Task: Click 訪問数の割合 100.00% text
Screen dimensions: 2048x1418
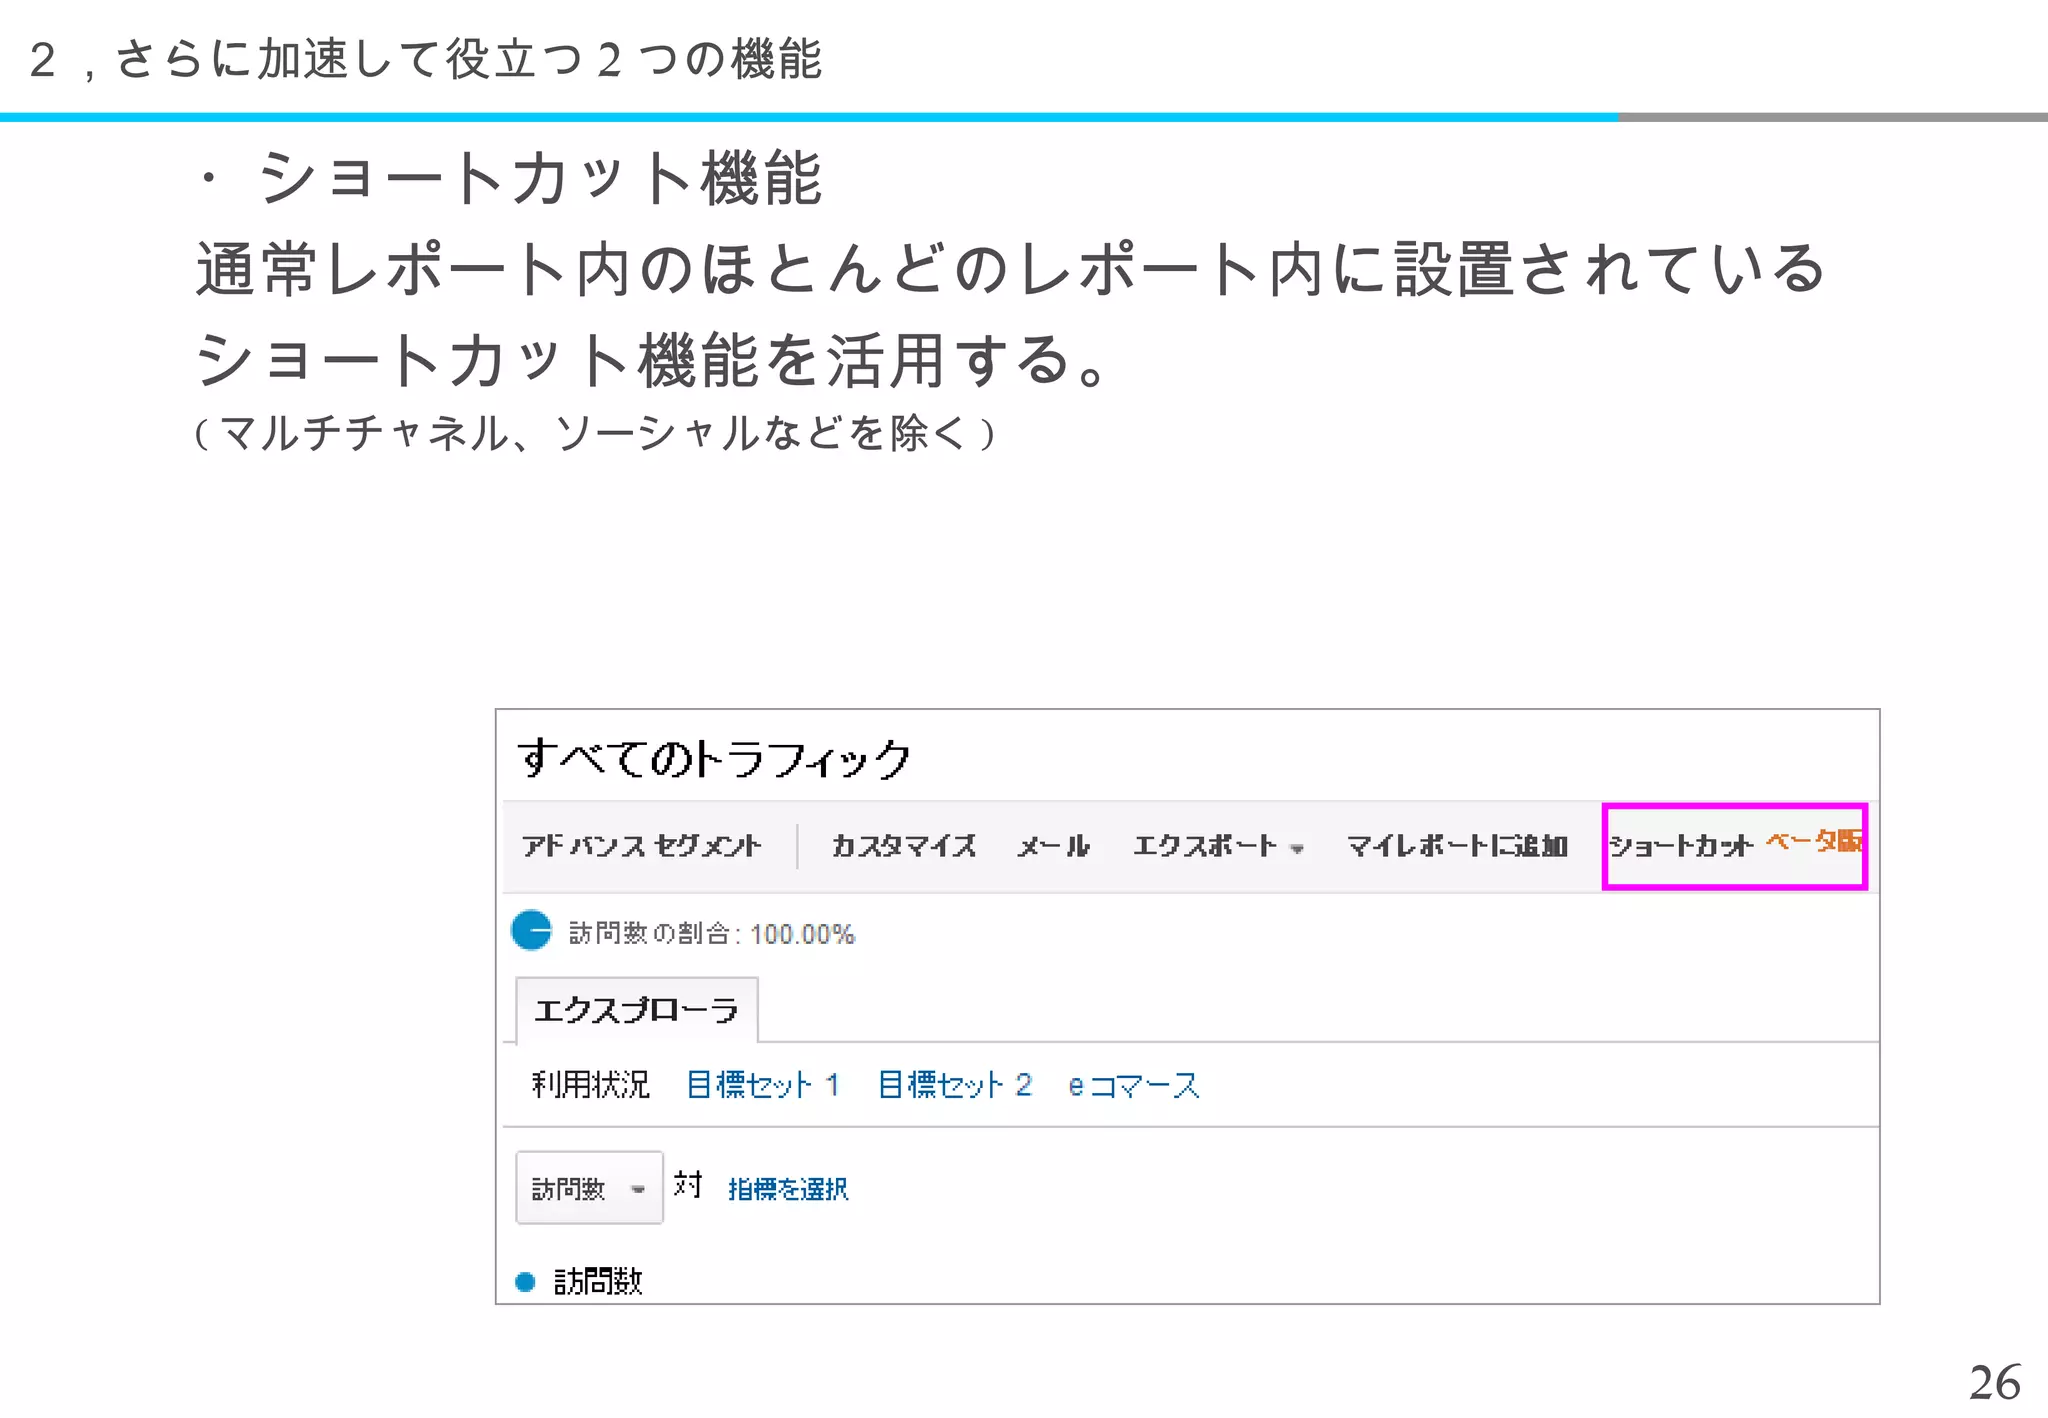Action: coord(711,933)
